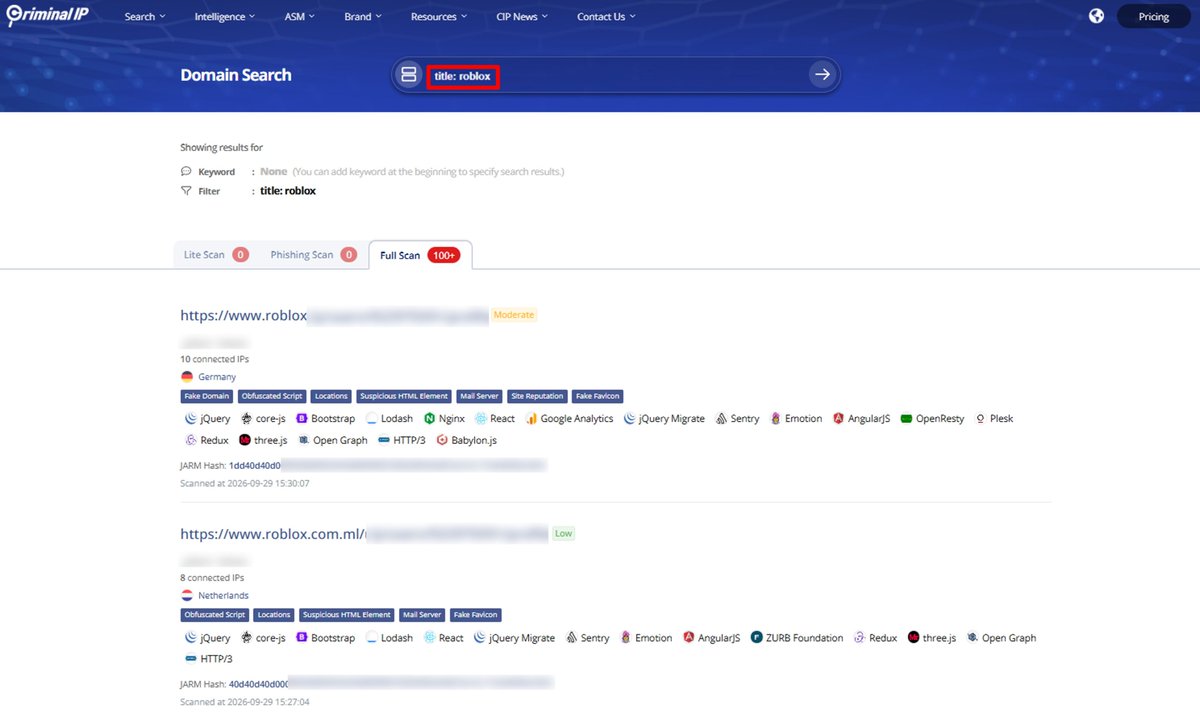Viewport: 1200px width, 714px height.
Task: Click Open Graph icon in first result
Action: pos(303,440)
